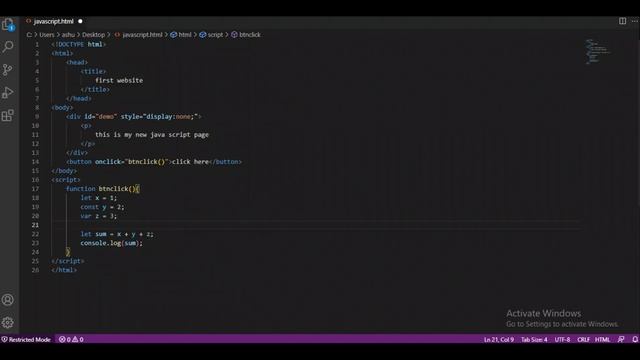Click Ln 21, Col 9 cursor position

tap(499, 339)
